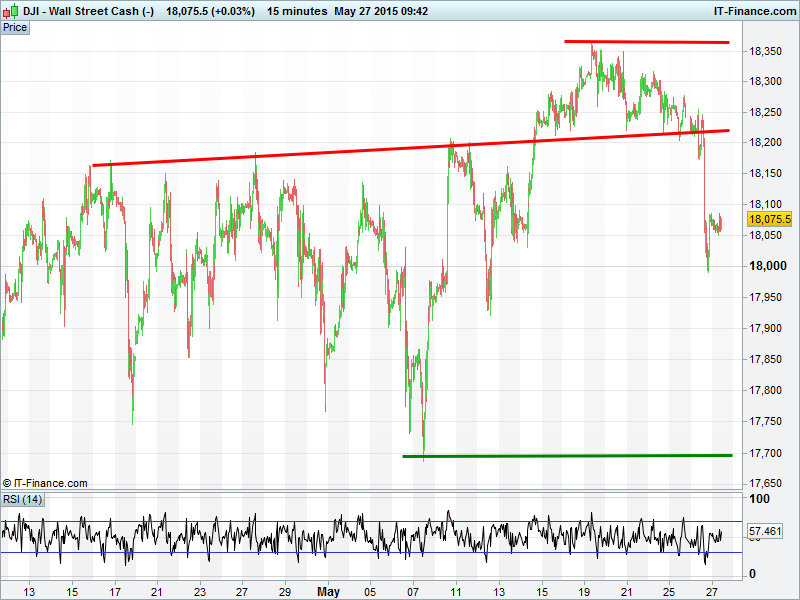Viewport: 800px width, 600px height.
Task: Click the May label on the date axis
Action: (329, 591)
